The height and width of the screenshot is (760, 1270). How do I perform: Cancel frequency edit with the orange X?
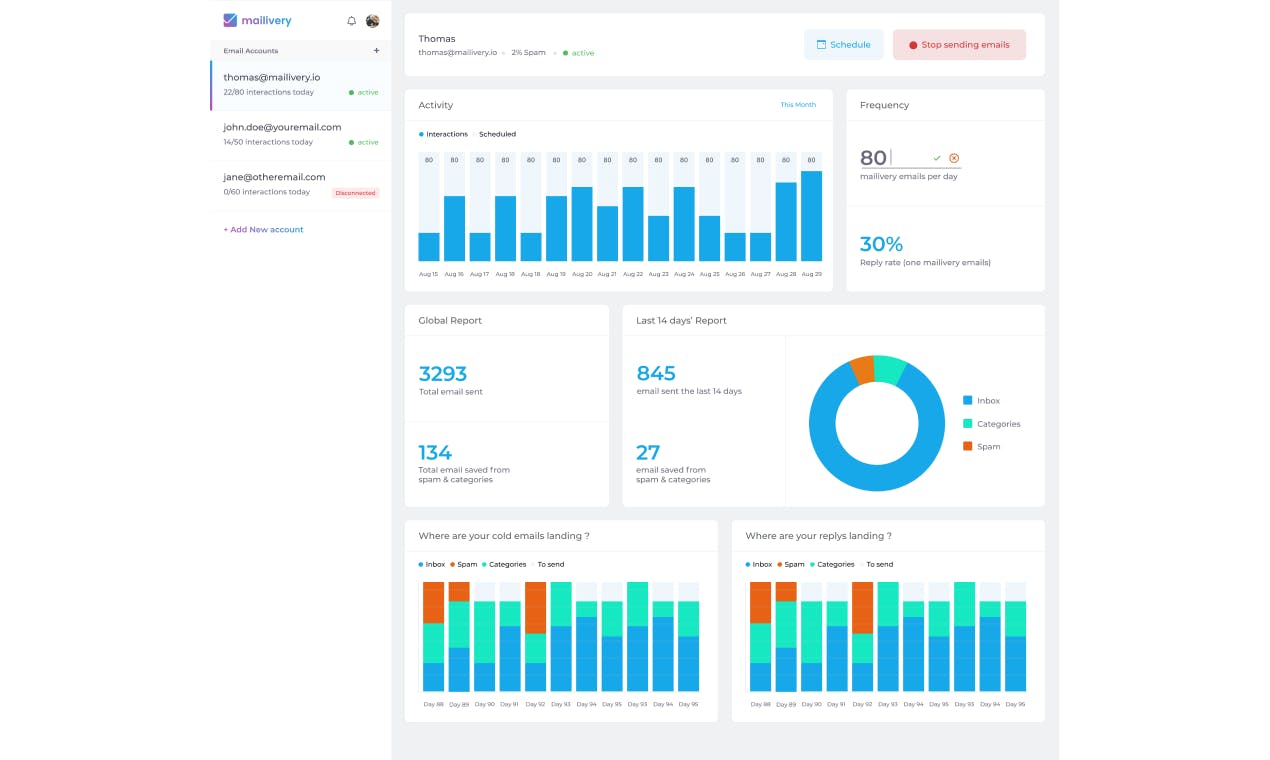[x=954, y=158]
